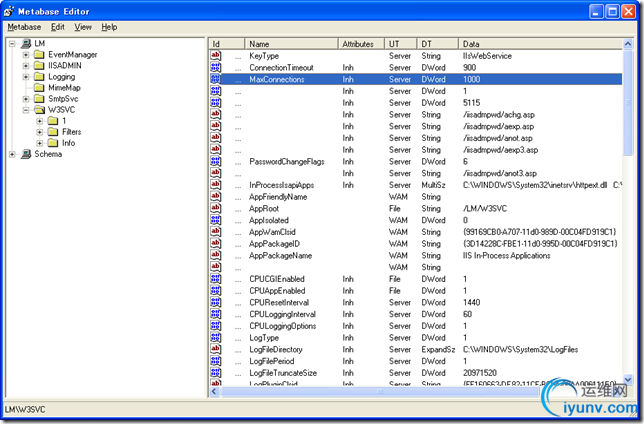Open the Help menu
The width and height of the screenshot is (644, 424).
click(109, 27)
